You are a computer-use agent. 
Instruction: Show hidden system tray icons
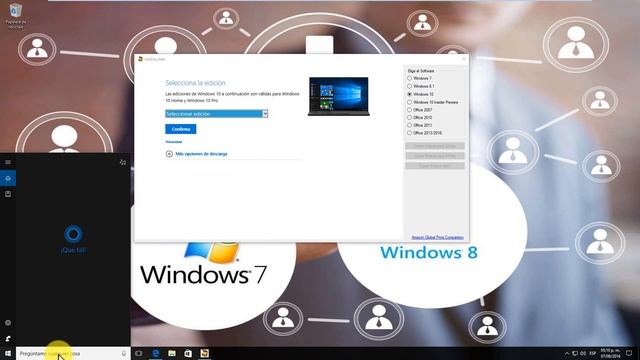click(567, 353)
